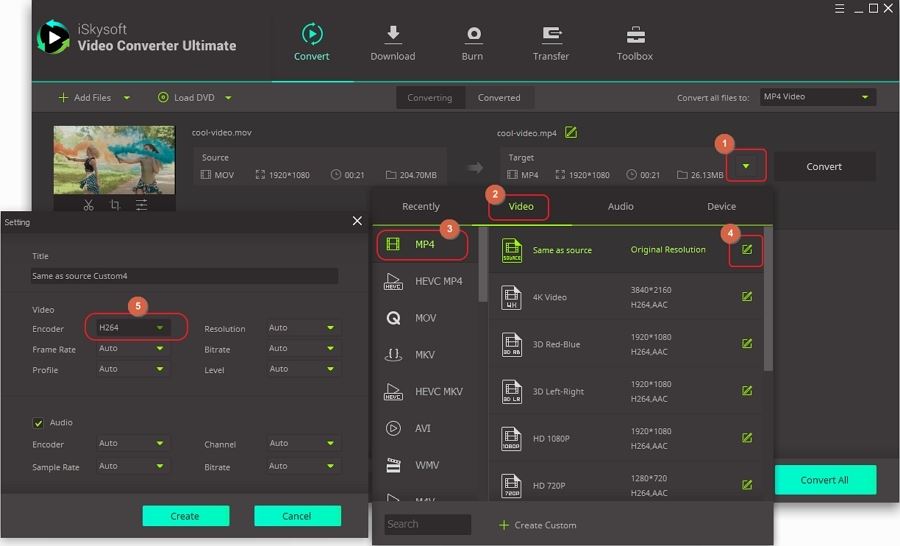900x546 pixels.
Task: Click the format list Search field
Action: (427, 524)
